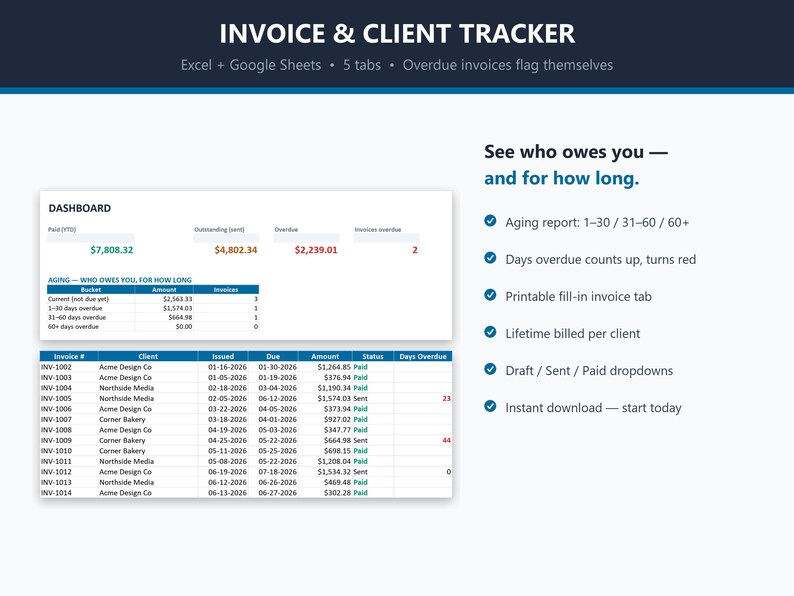Click the Invoices overdue count 2
The width and height of the screenshot is (794, 596).
(415, 250)
